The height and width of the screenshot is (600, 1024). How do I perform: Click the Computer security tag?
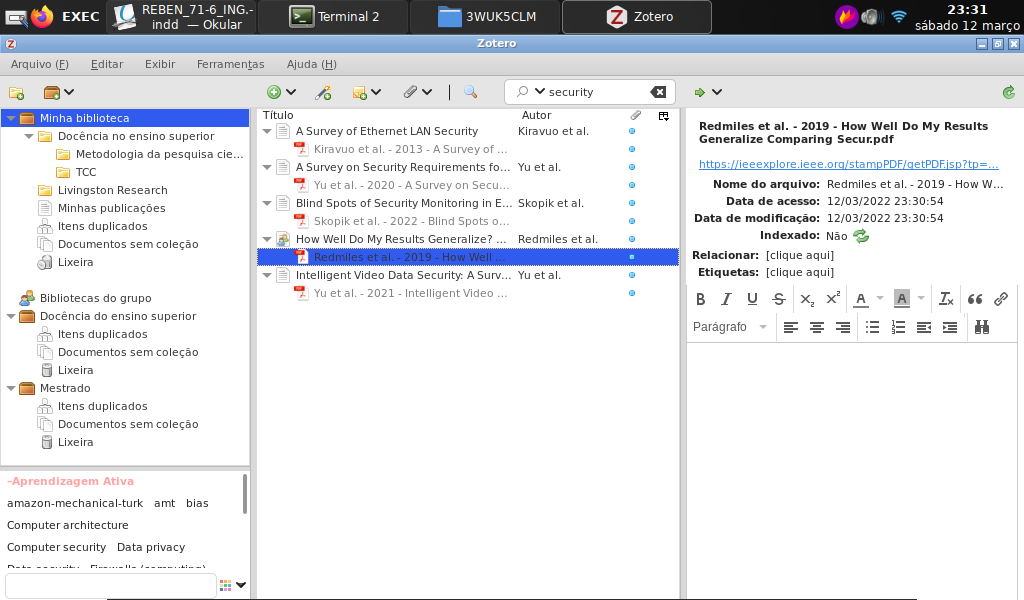[56, 547]
